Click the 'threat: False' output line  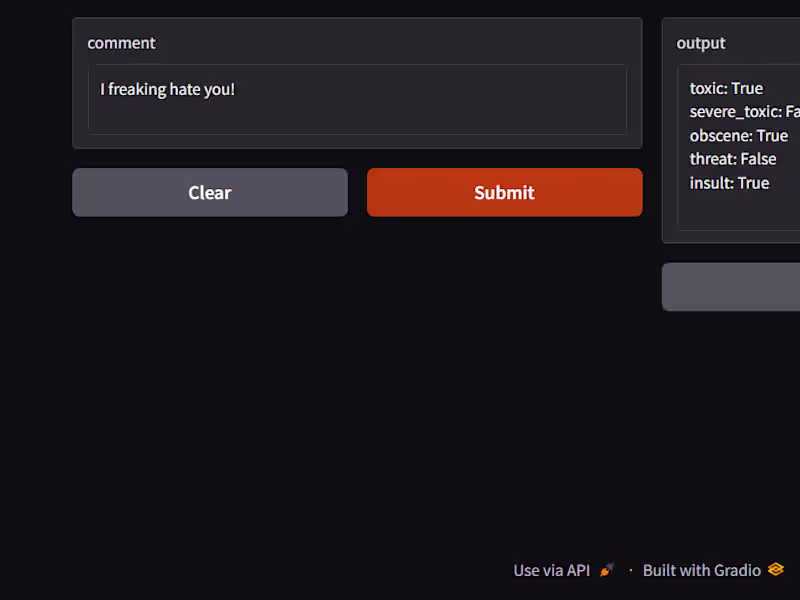tap(732, 159)
